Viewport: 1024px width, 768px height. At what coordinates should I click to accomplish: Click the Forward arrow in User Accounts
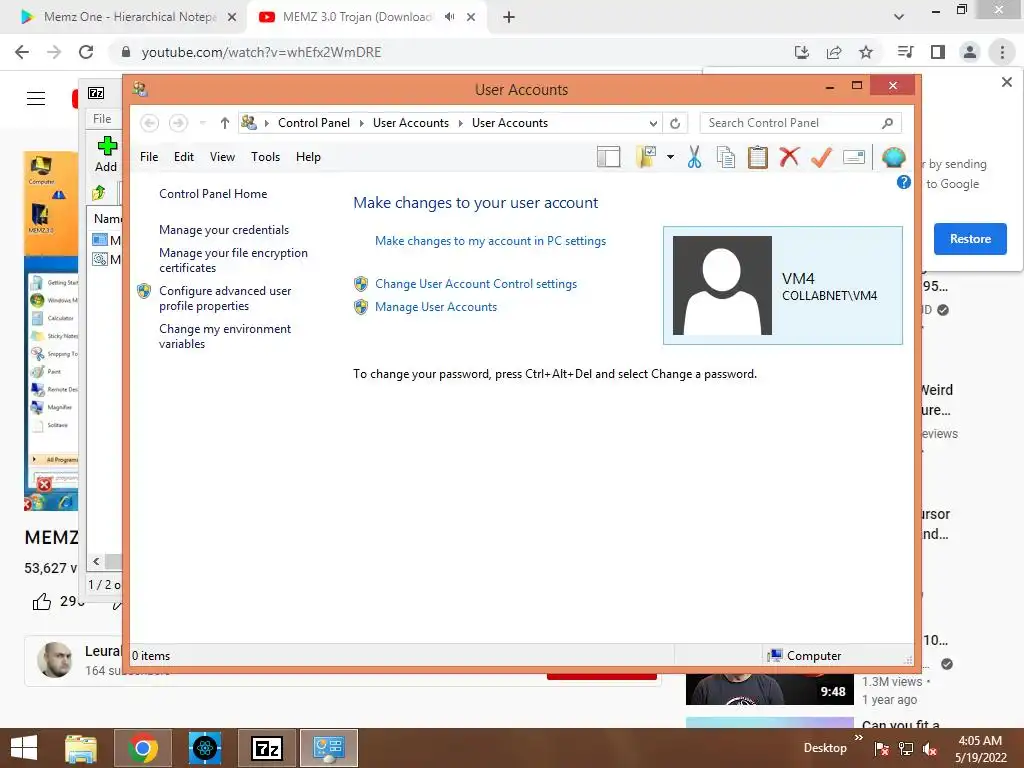click(178, 123)
